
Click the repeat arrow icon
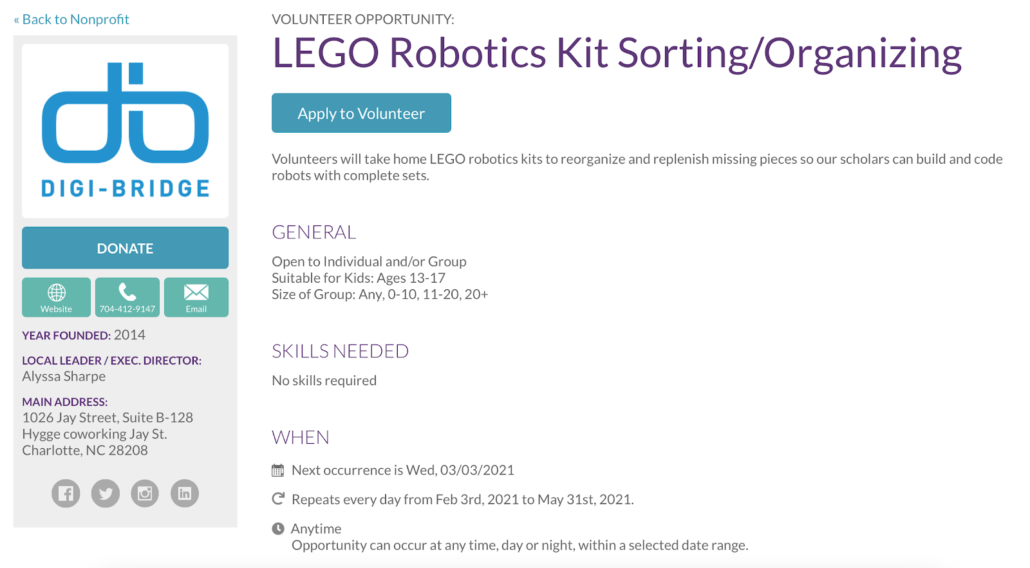pos(278,499)
